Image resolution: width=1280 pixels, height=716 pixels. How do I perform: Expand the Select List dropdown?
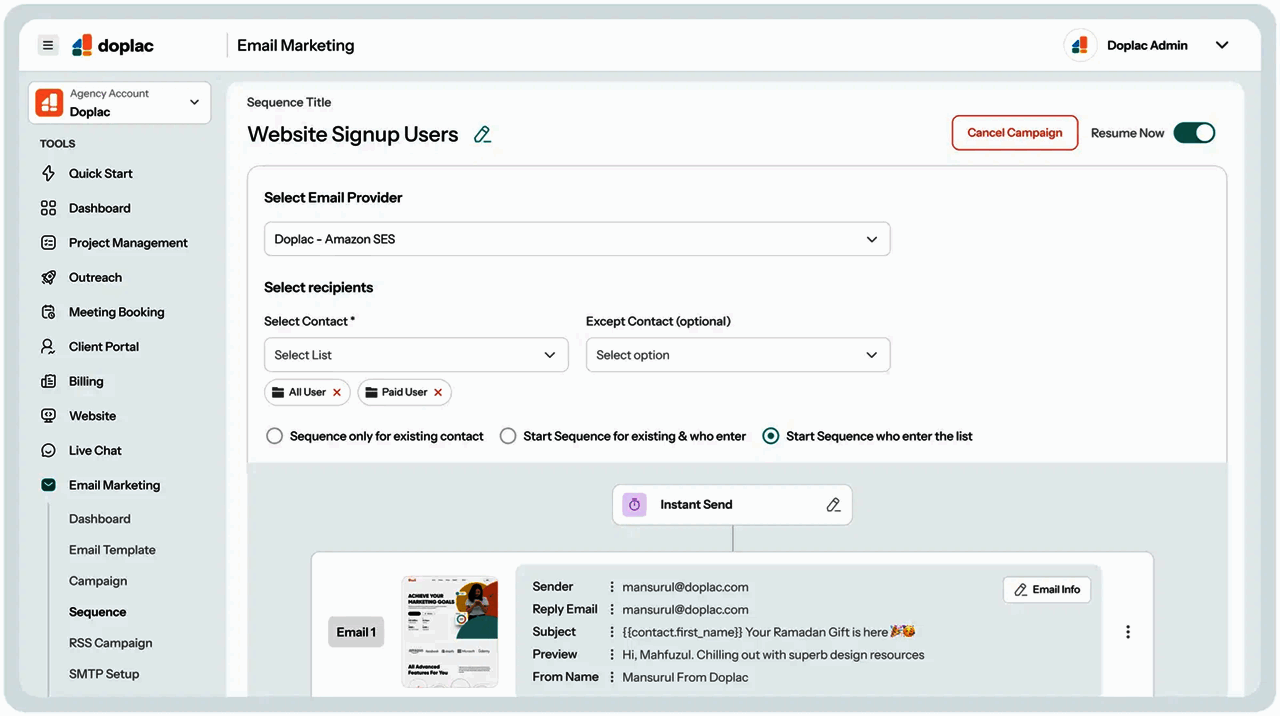pos(416,355)
